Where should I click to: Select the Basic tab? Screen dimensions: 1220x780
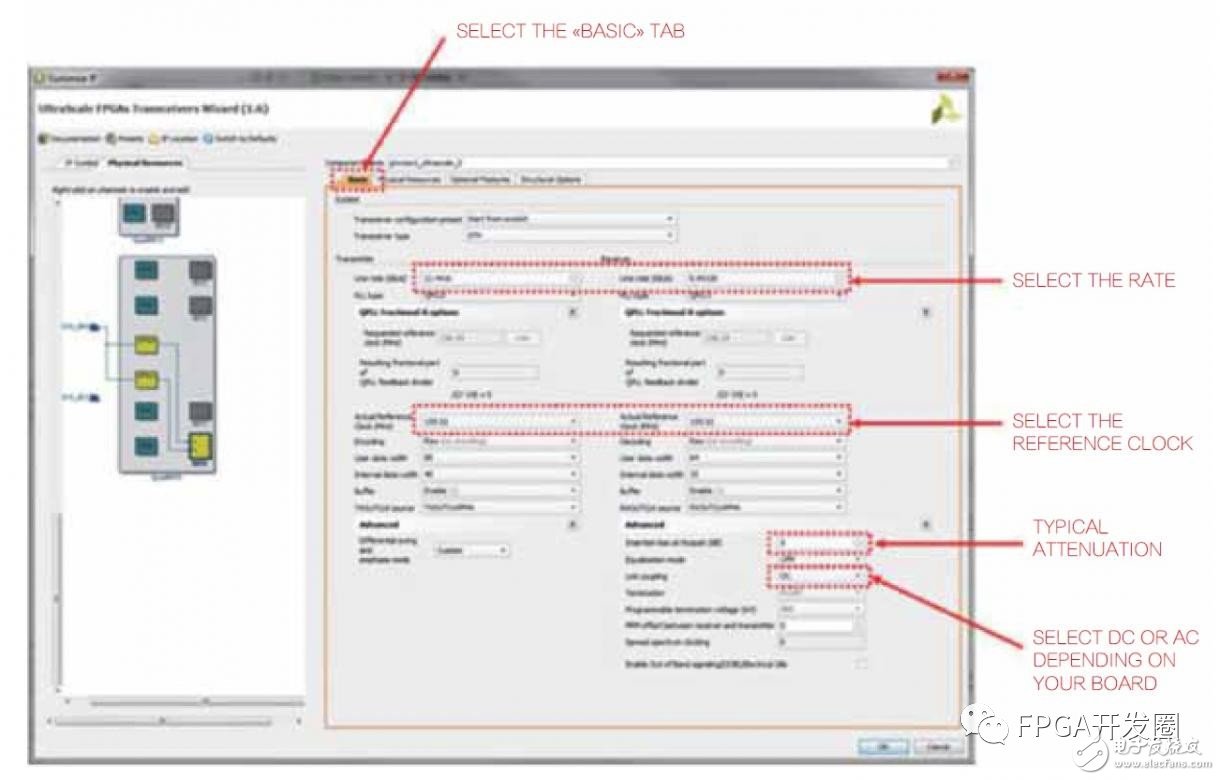click(356, 180)
